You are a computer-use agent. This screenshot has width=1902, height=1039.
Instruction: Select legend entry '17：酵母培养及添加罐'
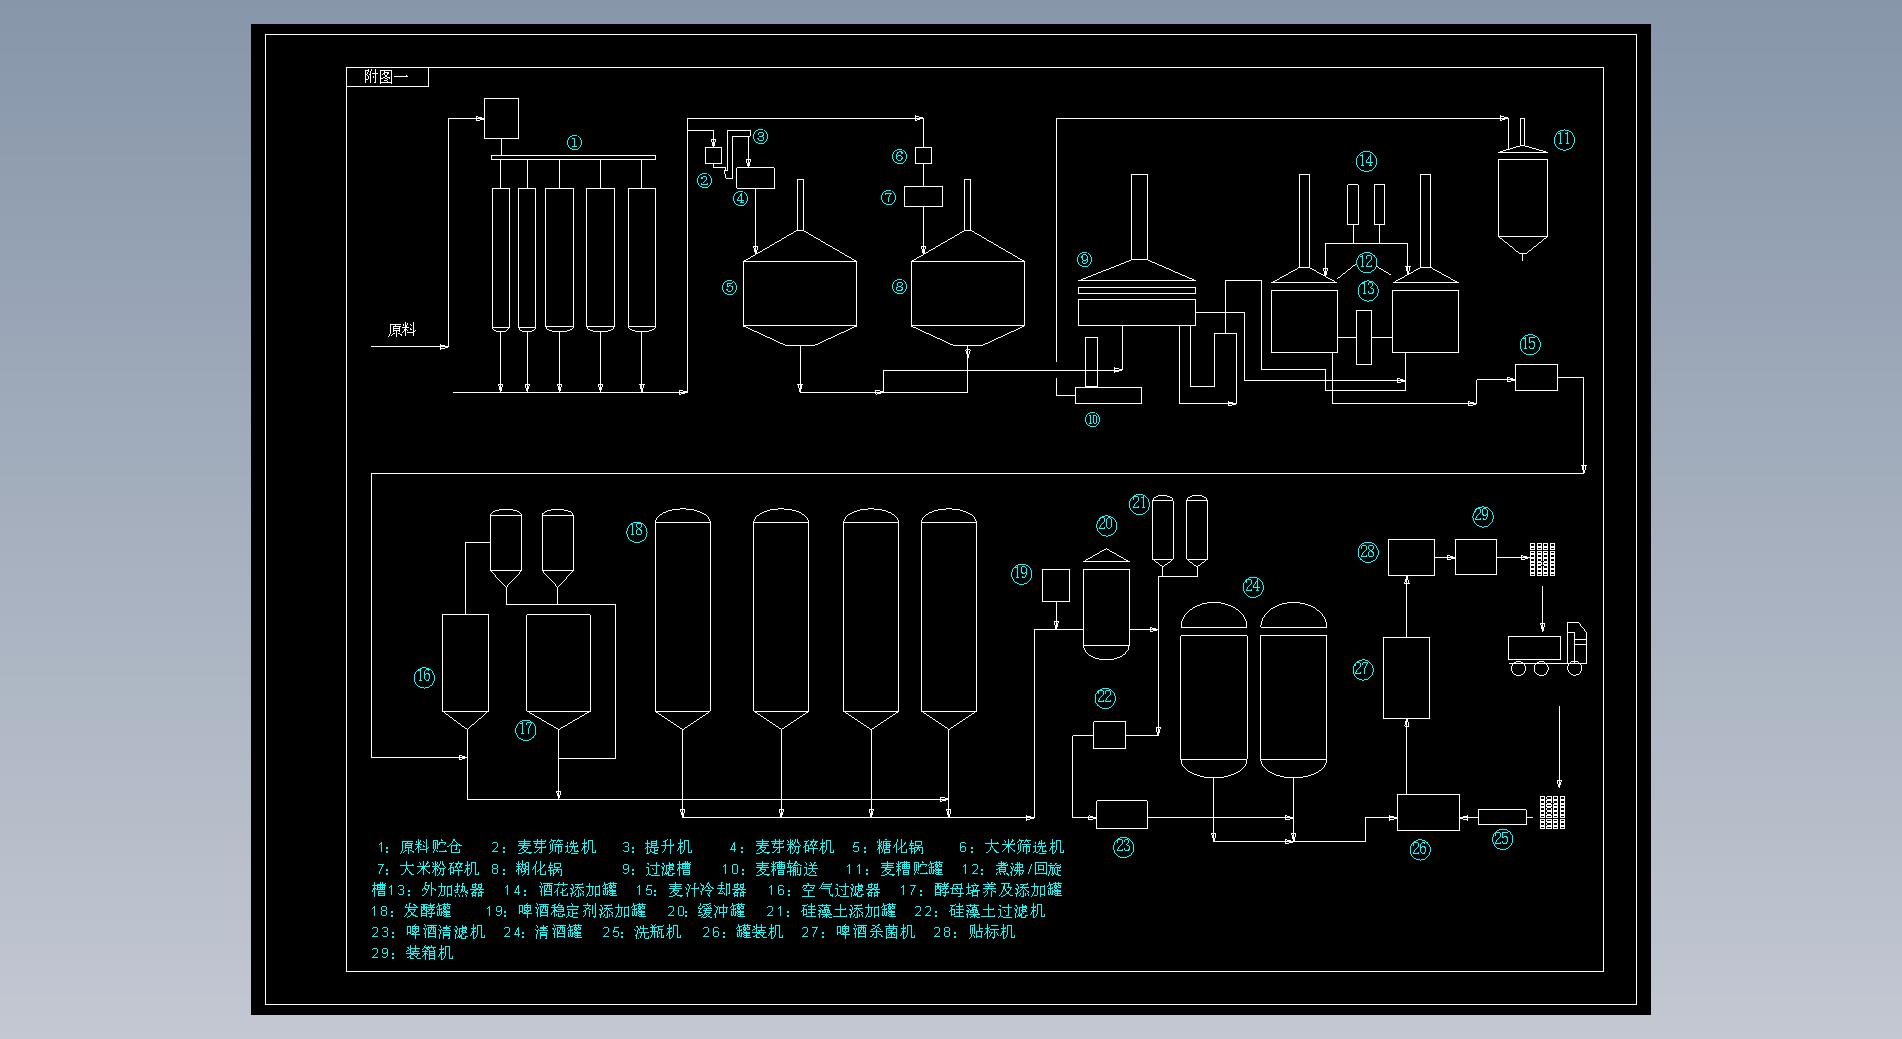(x=981, y=890)
